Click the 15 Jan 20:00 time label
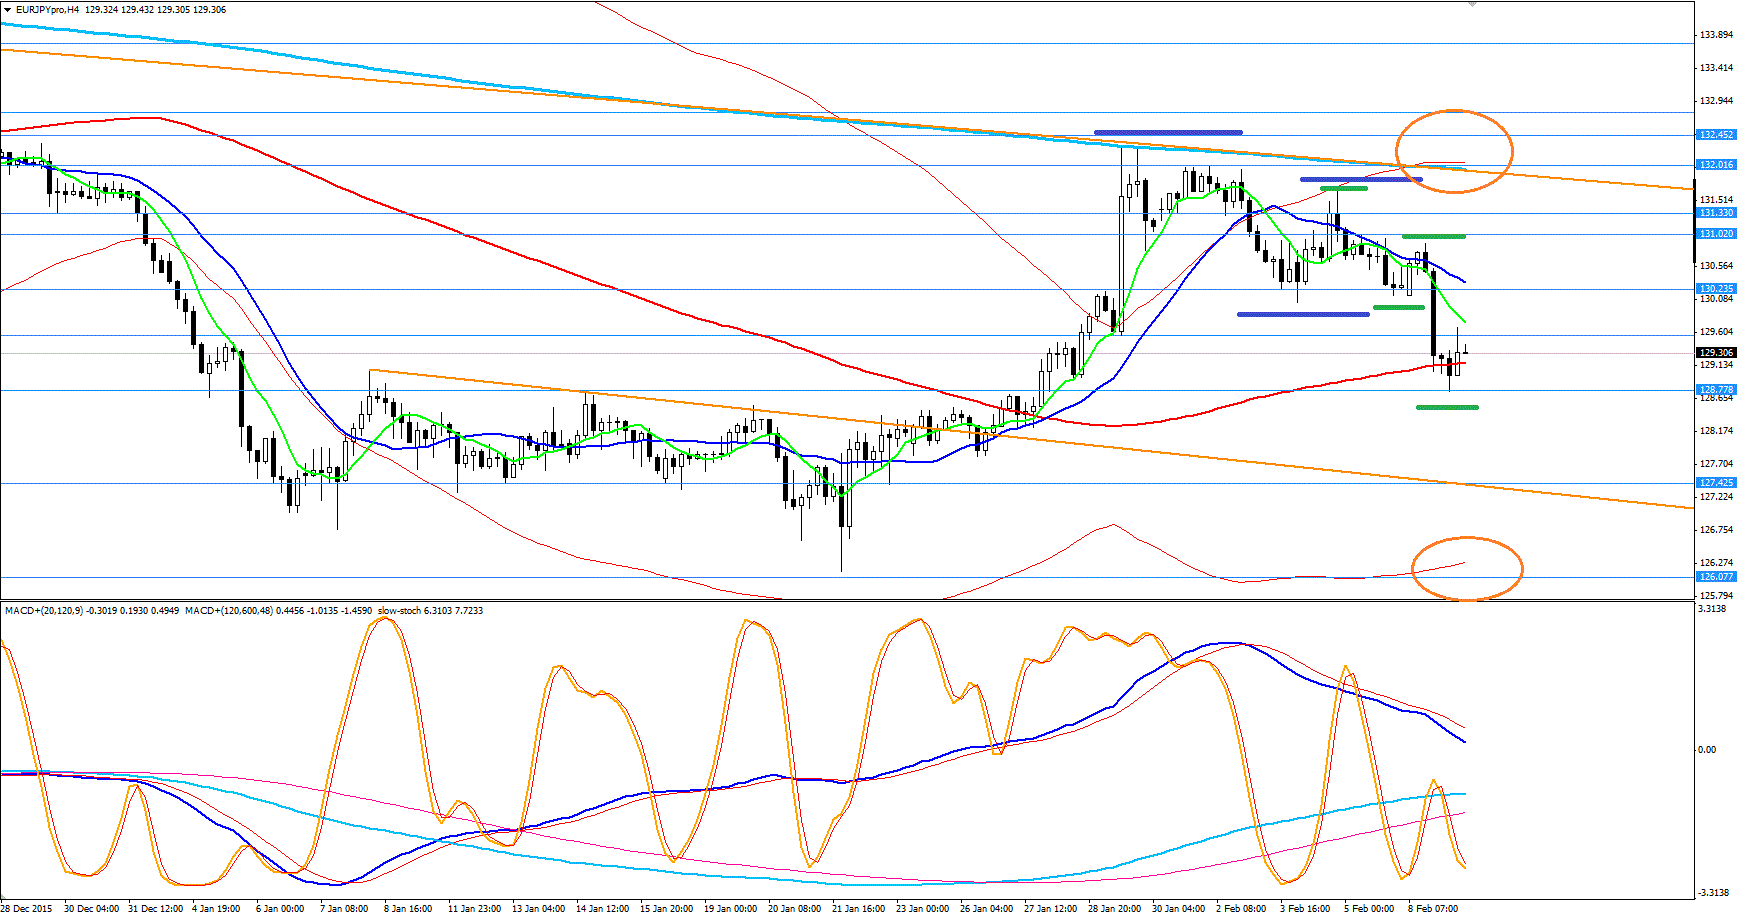This screenshot has width=1737, height=917. point(666,909)
